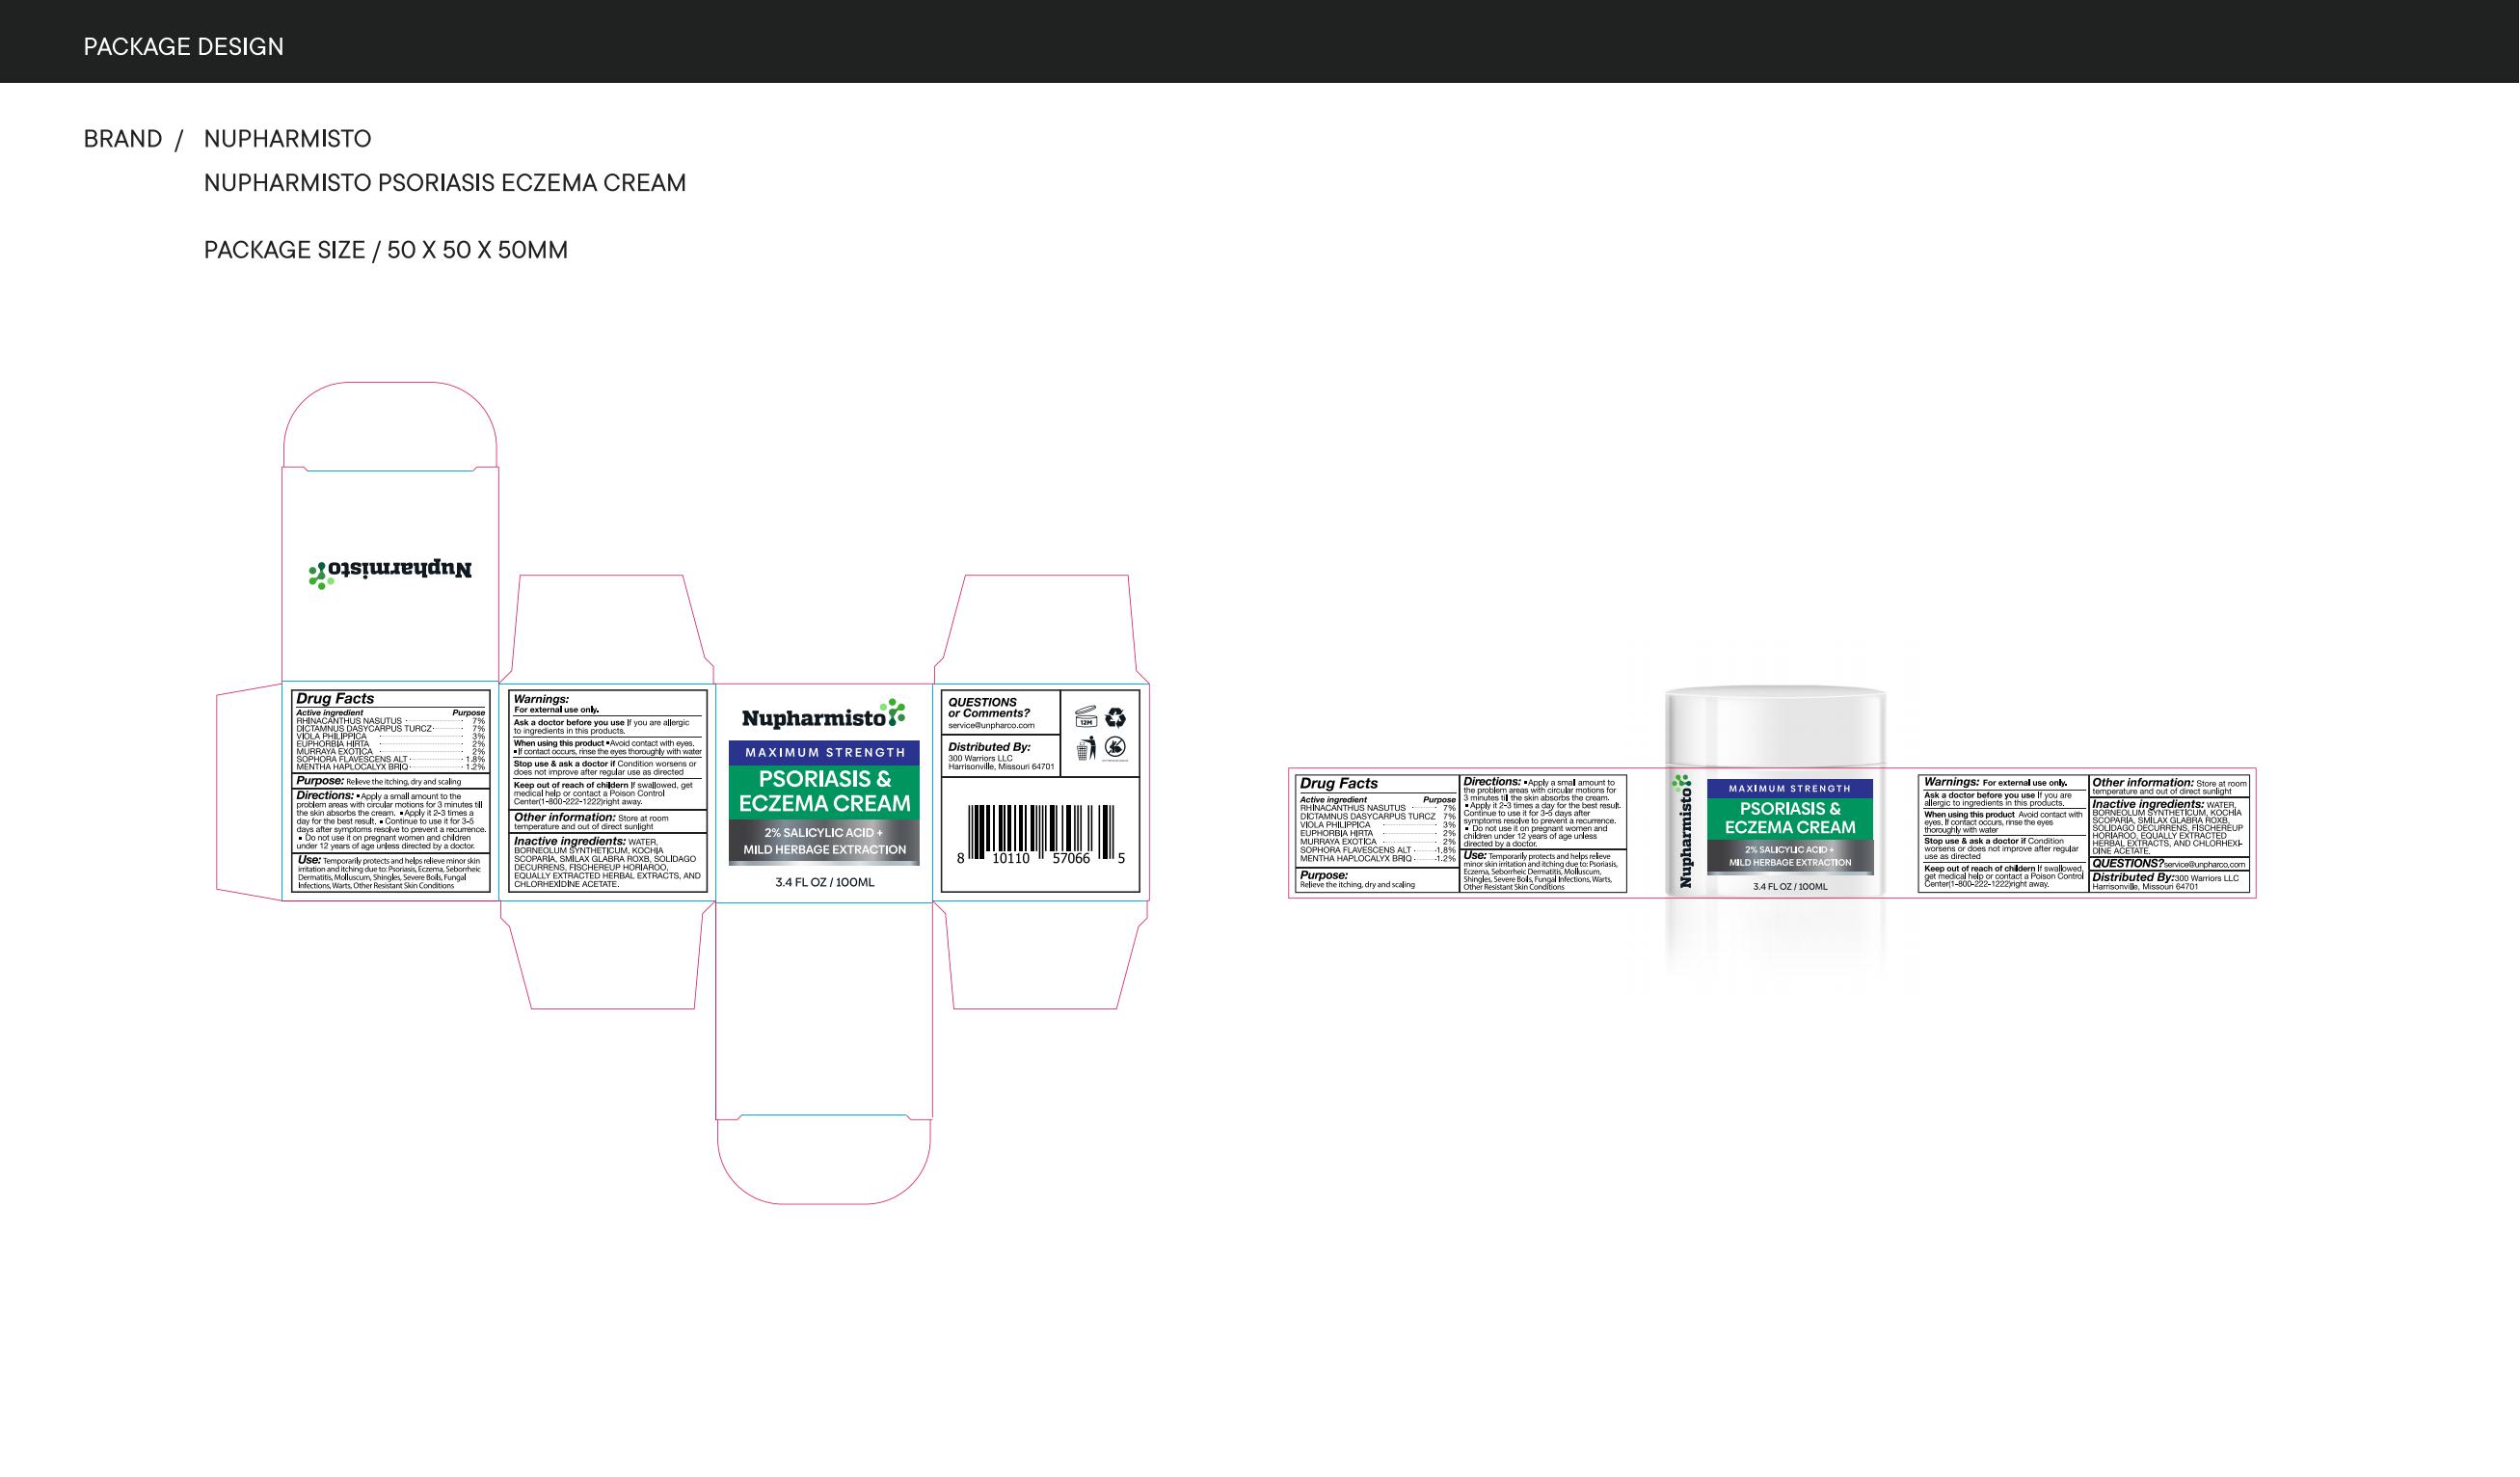Click the Drug Facts heading on the box panel
The image size is (2520, 1477).
(x=335, y=699)
